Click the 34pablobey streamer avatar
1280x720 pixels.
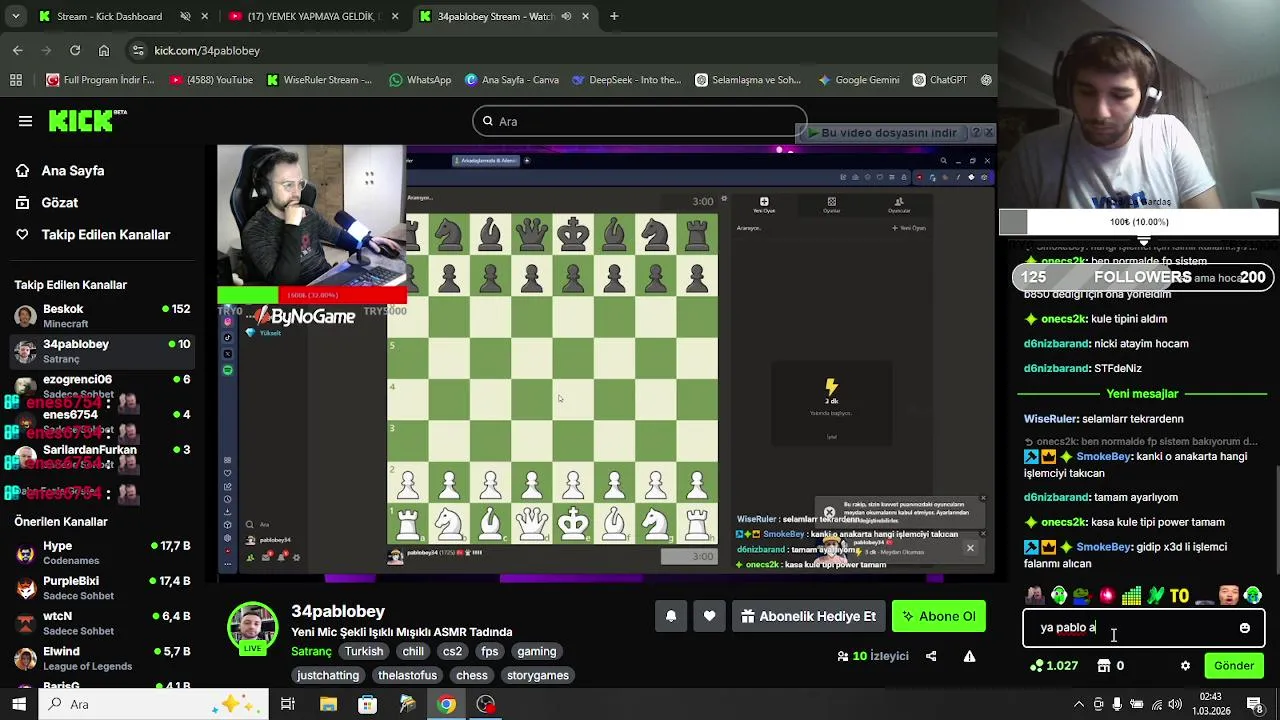pyautogui.click(x=253, y=628)
